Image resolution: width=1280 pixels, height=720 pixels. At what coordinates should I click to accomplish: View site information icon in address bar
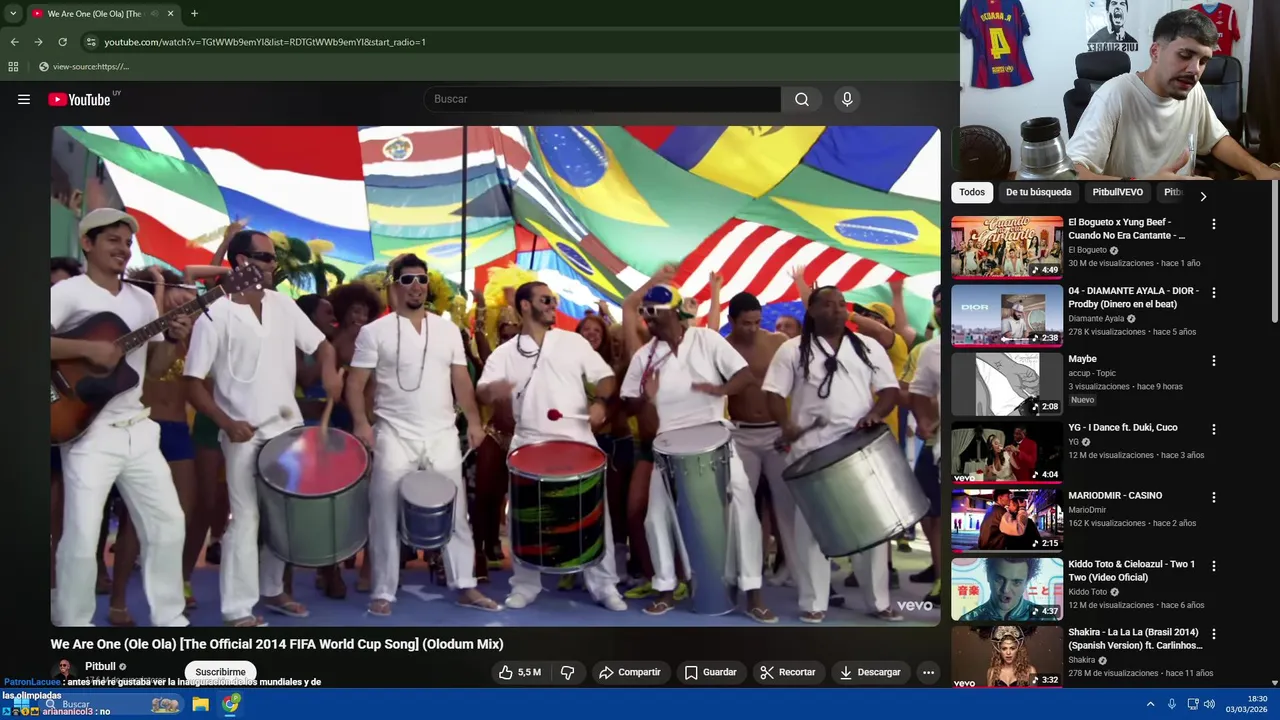coord(91,42)
